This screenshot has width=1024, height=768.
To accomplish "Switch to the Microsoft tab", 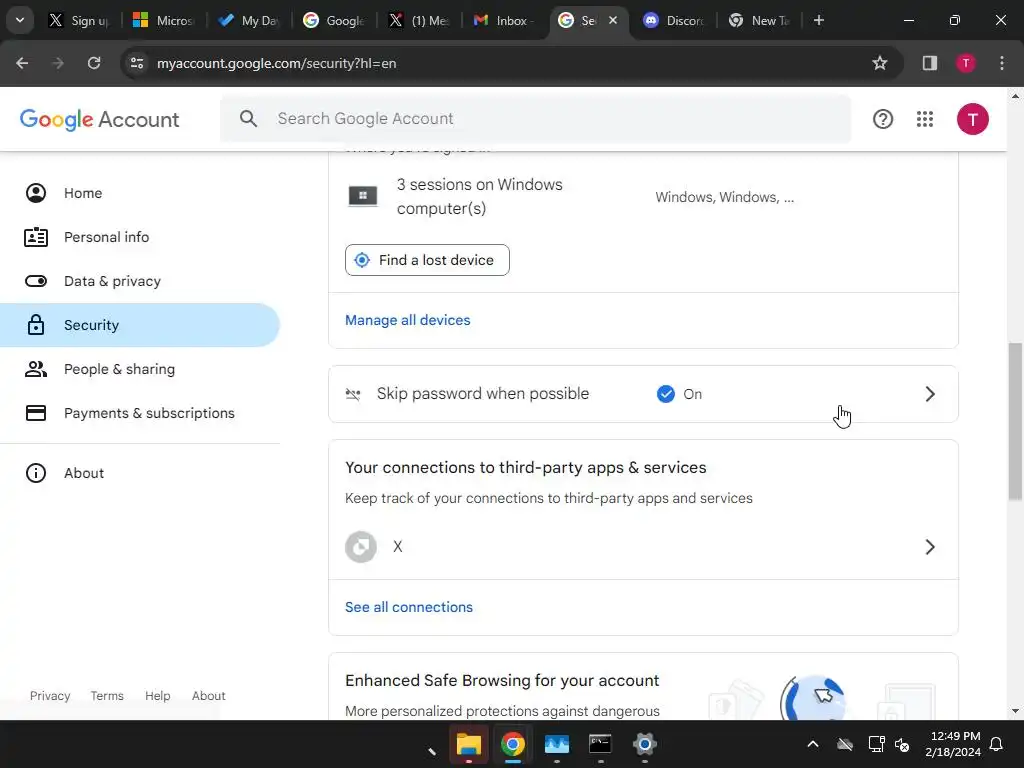I will tap(163, 20).
